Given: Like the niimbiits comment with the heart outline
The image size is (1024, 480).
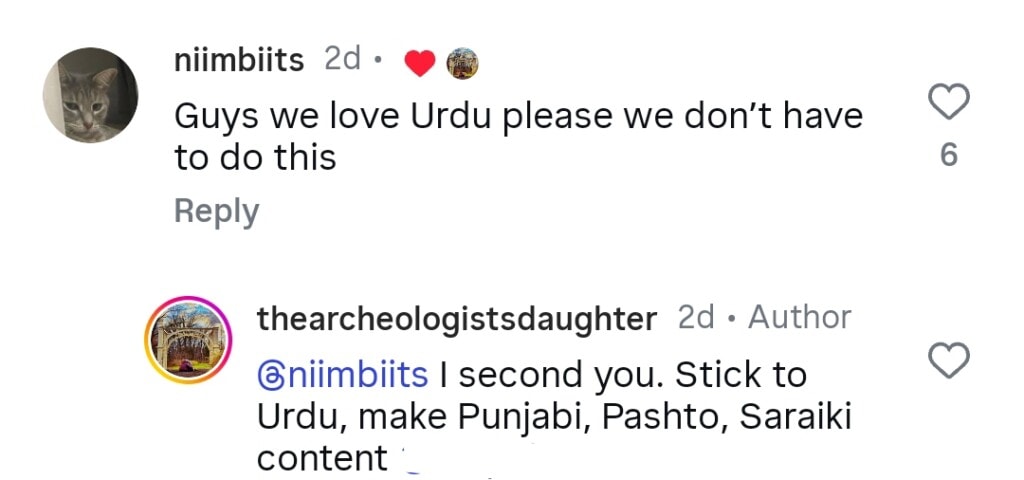Looking at the screenshot, I should point(949,102).
